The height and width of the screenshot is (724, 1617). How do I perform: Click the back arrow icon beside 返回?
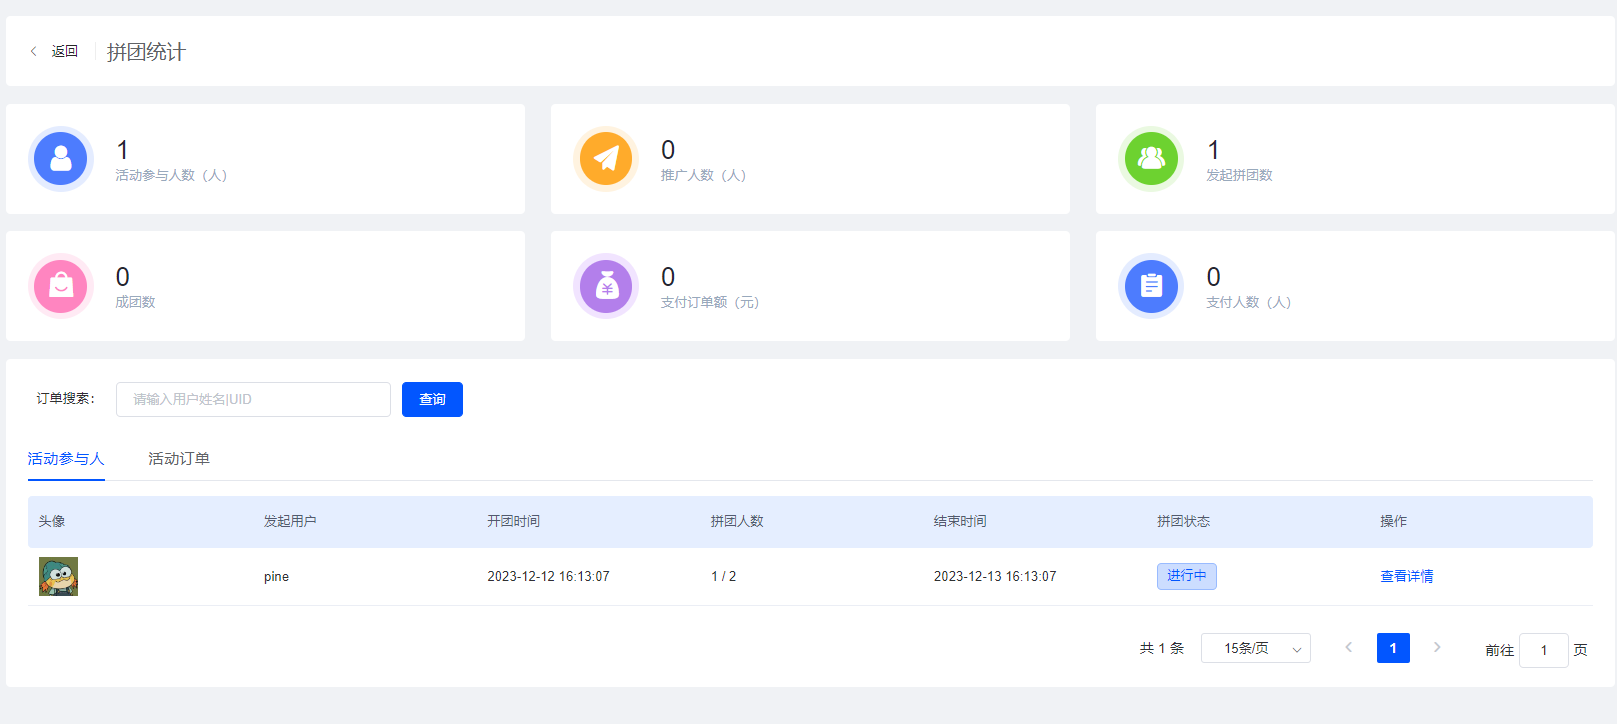click(33, 51)
